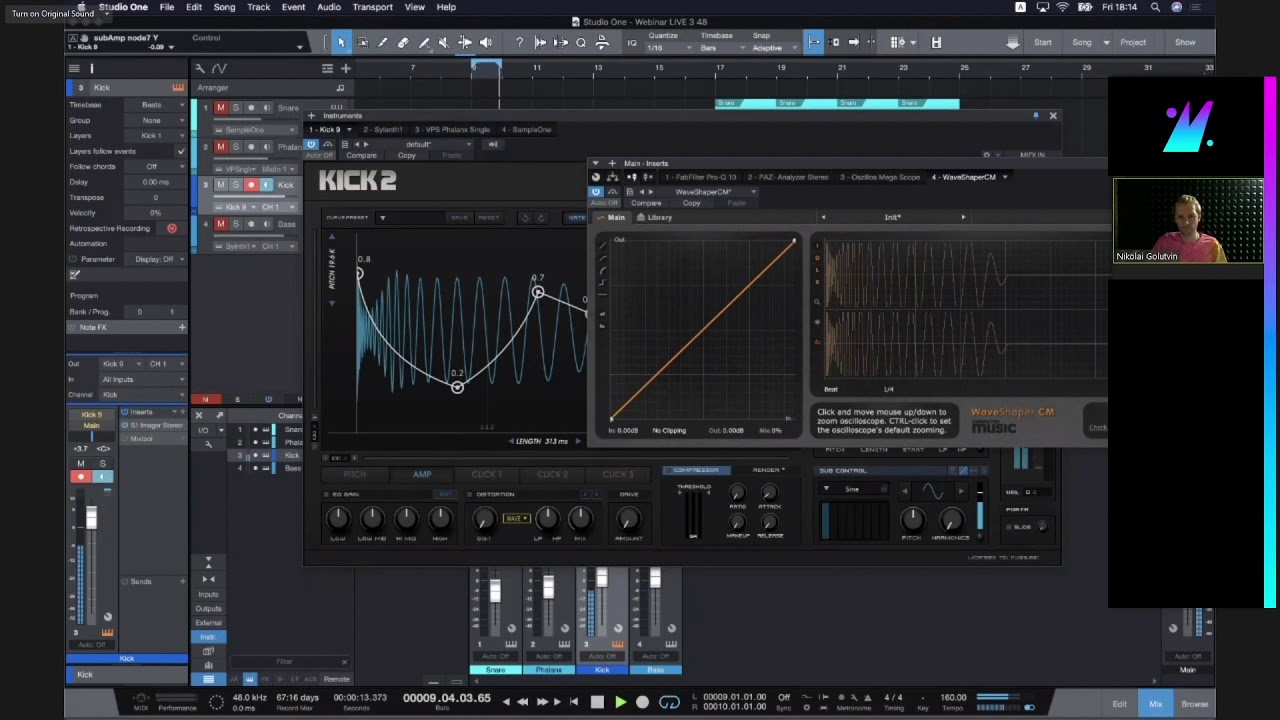Click Snare channel fader in mixer
Image resolution: width=1280 pixels, height=720 pixels.
tap(494, 590)
